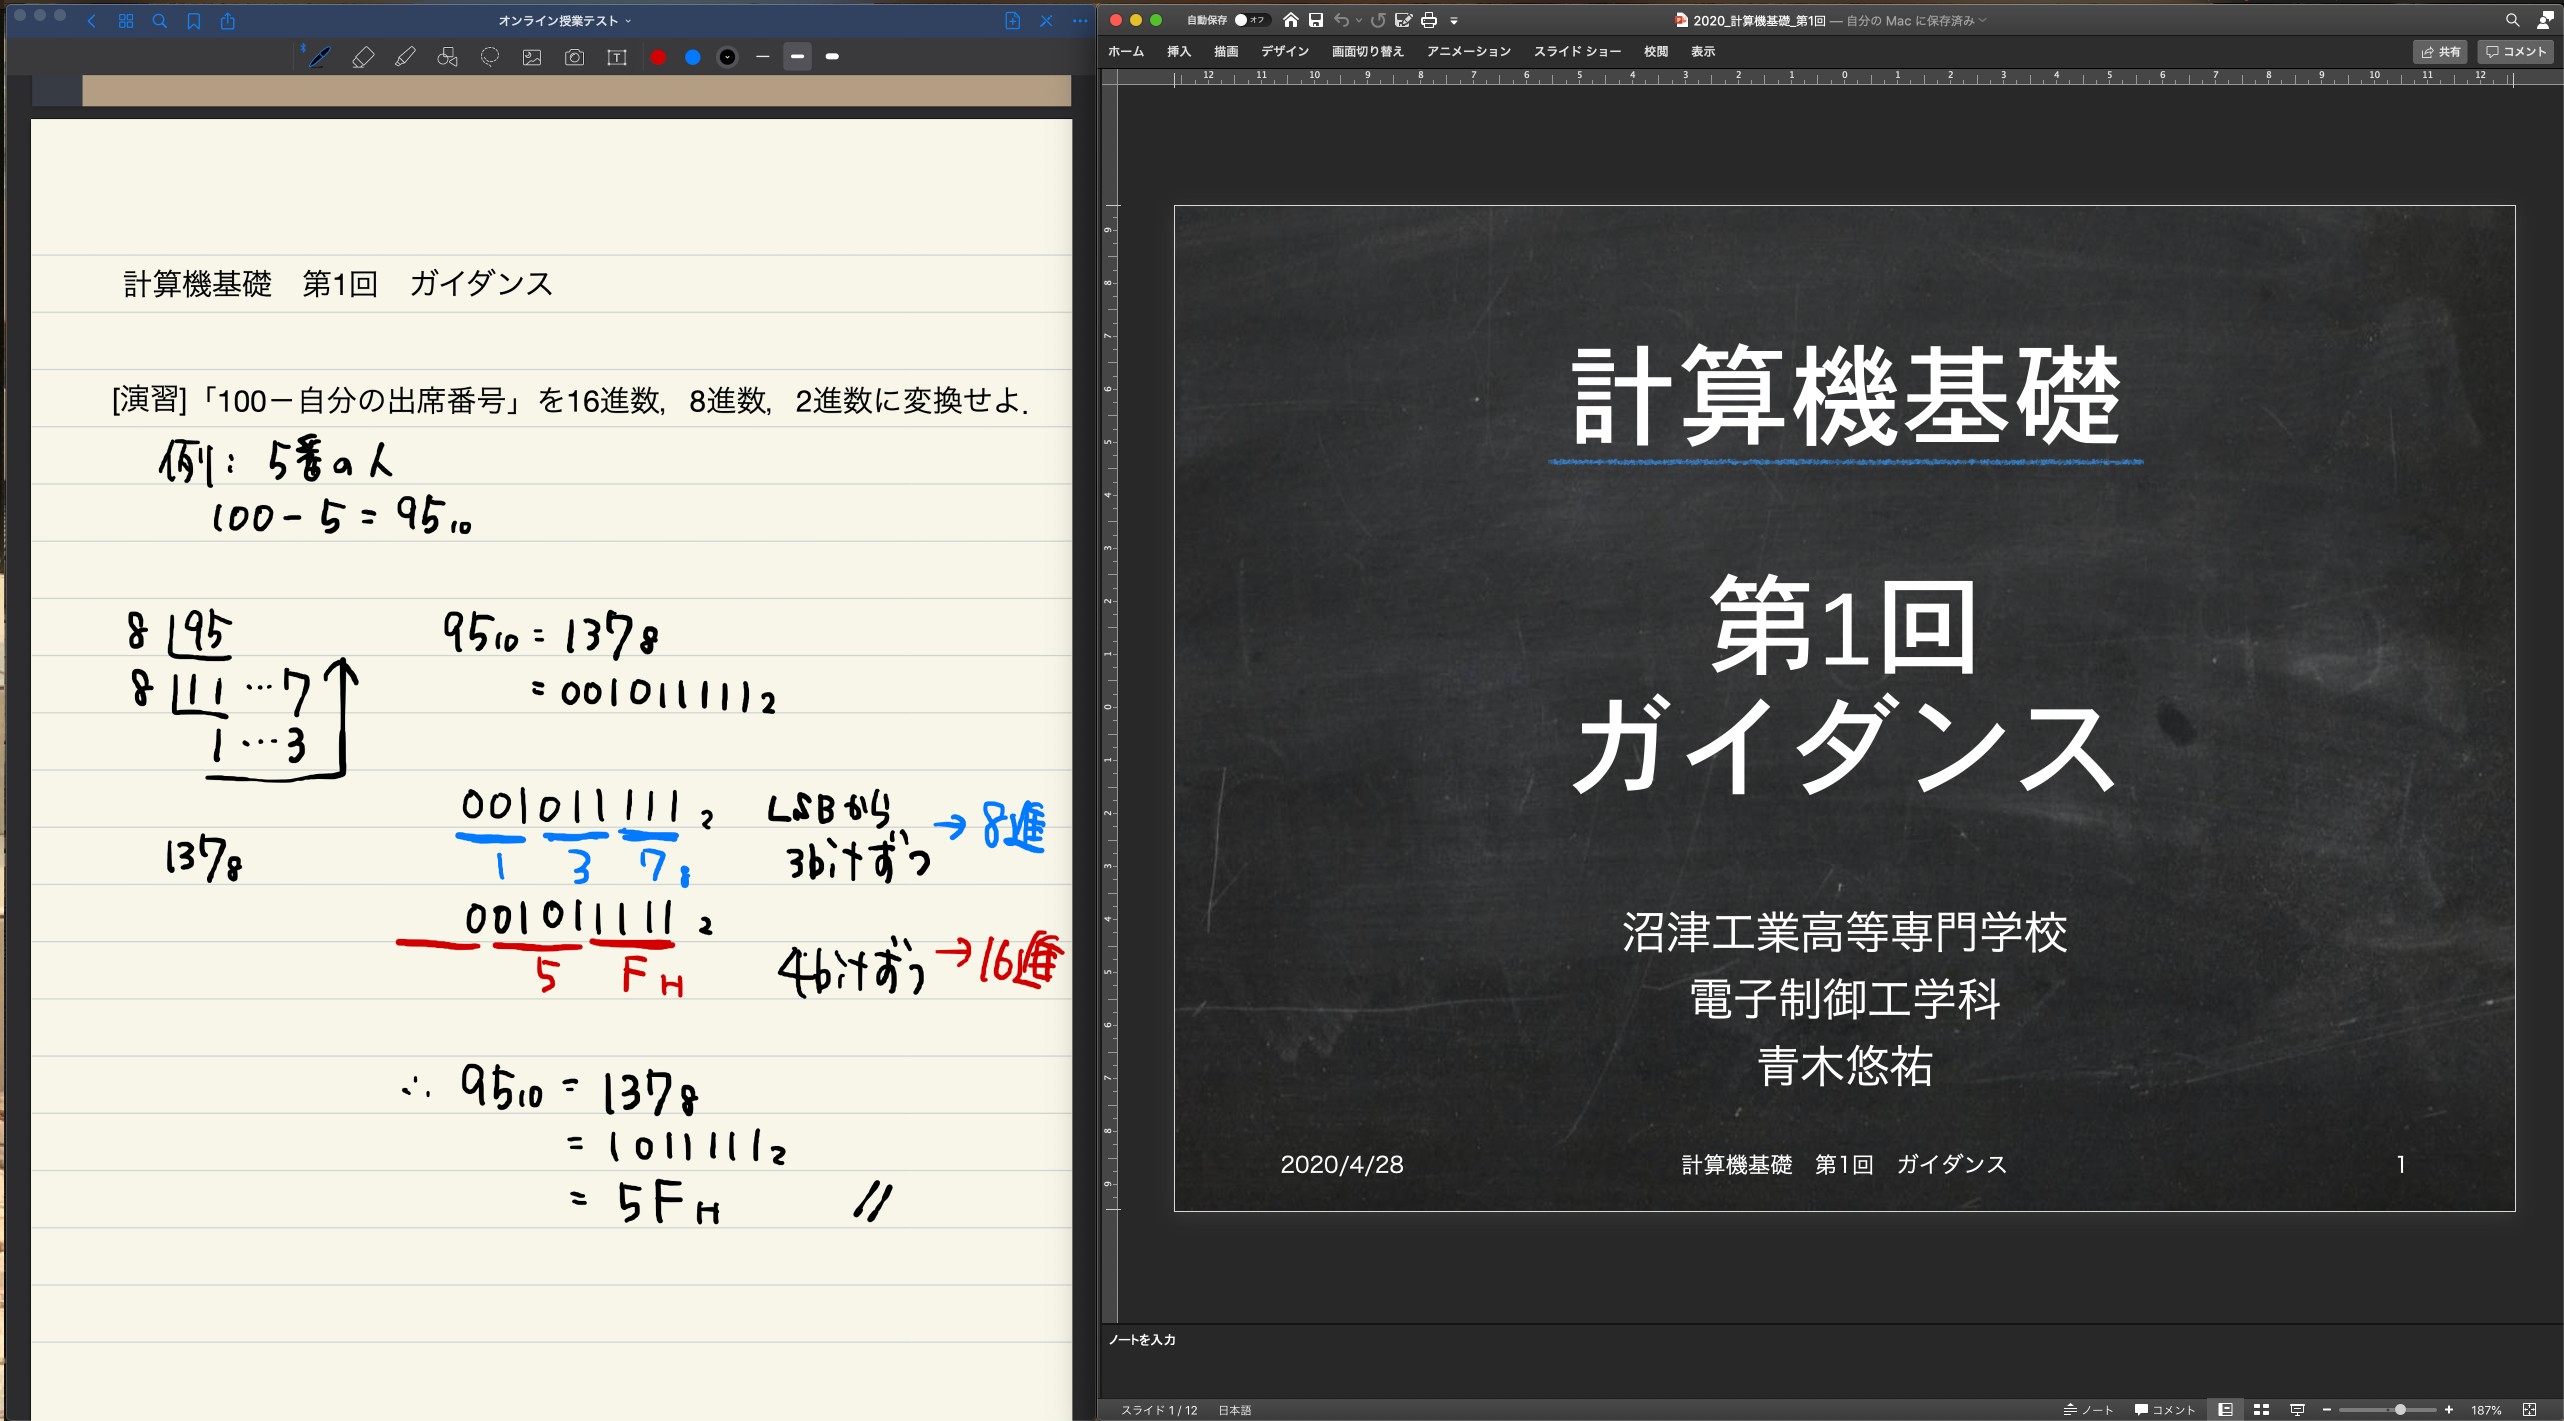Viewport: 2564px width, 1421px height.
Task: Start slide show from status bar
Action: (x=2297, y=1410)
